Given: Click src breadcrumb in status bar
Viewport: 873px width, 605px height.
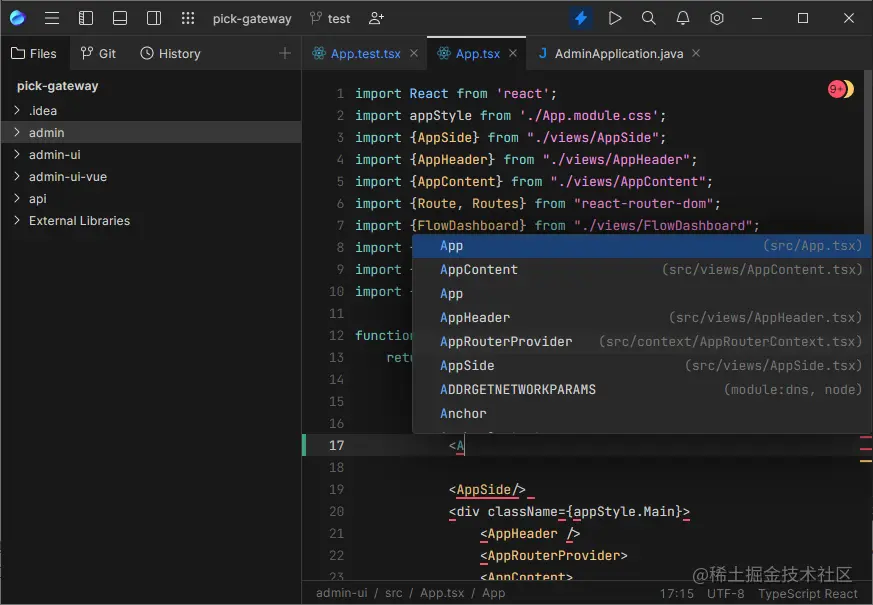Looking at the screenshot, I should [393, 593].
